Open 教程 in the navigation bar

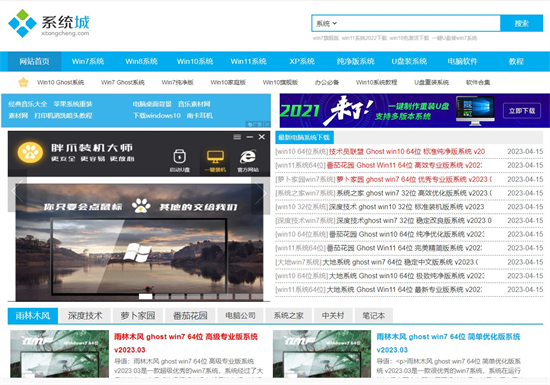[x=516, y=61]
